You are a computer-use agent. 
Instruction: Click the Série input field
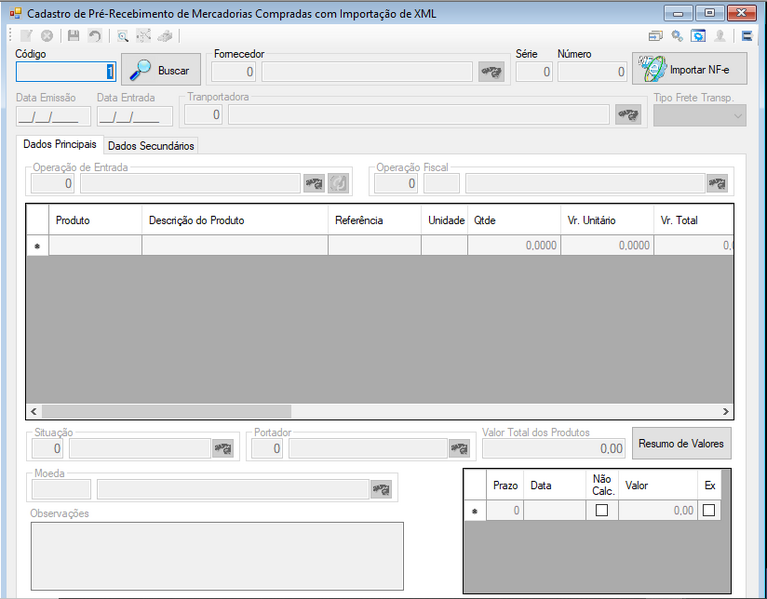534,72
